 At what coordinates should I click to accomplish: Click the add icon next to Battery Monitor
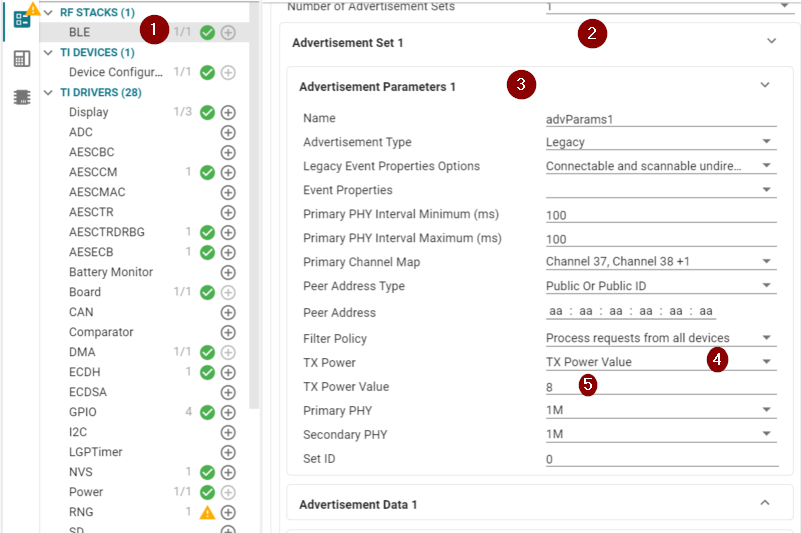point(228,272)
